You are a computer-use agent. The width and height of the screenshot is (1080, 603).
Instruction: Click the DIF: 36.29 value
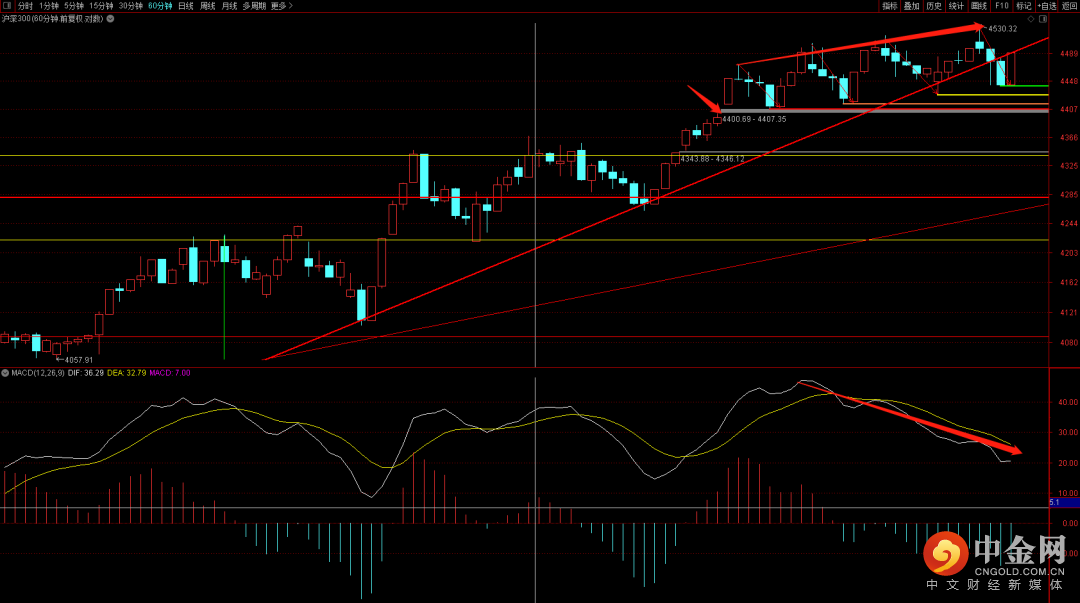point(85,373)
